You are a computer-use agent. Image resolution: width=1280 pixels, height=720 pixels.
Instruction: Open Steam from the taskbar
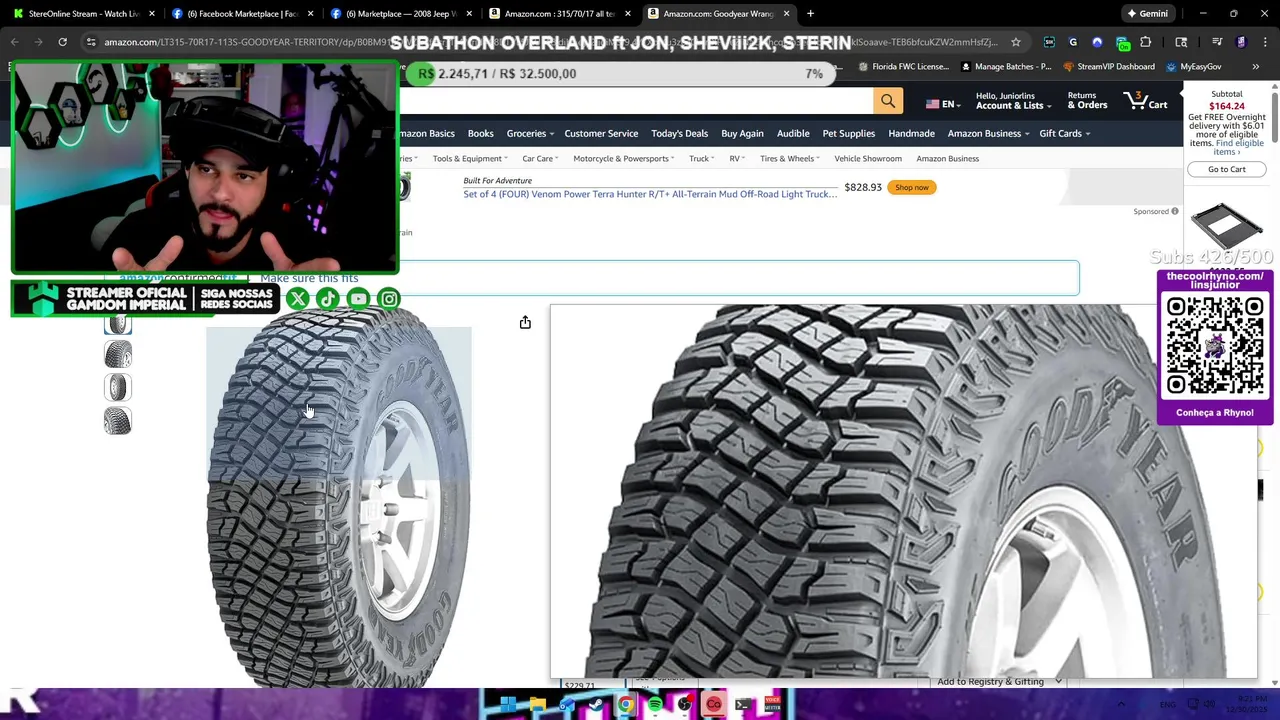(596, 705)
